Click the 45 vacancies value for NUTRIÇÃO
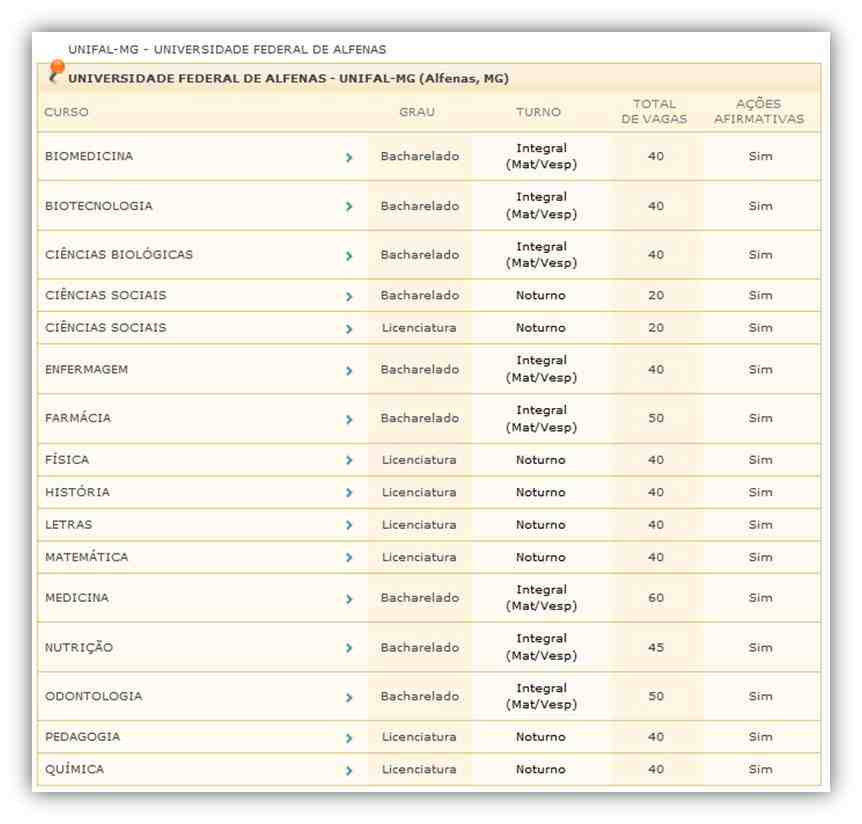 click(x=656, y=648)
